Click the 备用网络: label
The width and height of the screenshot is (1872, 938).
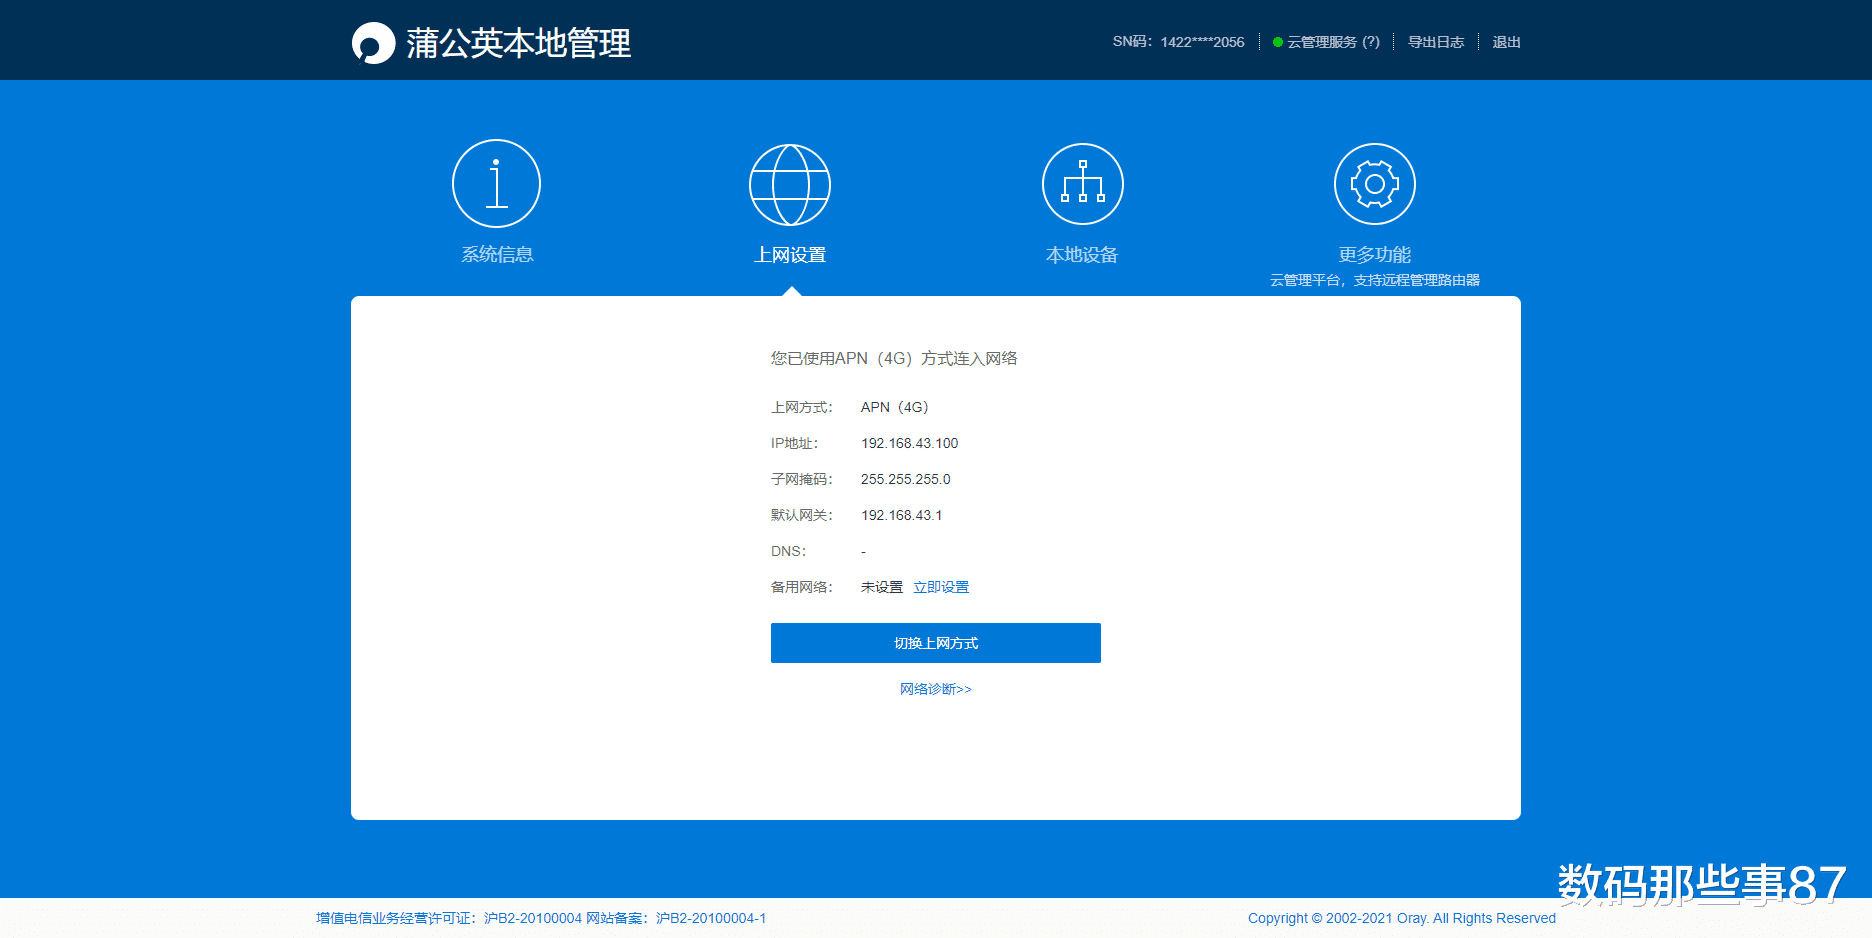tap(801, 587)
